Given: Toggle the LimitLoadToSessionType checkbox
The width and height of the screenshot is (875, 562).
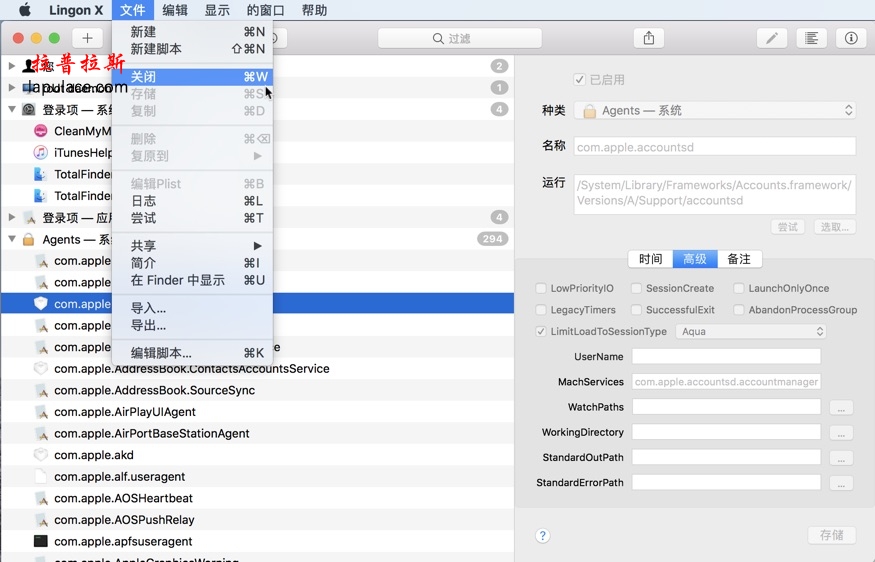Looking at the screenshot, I should pos(541,331).
